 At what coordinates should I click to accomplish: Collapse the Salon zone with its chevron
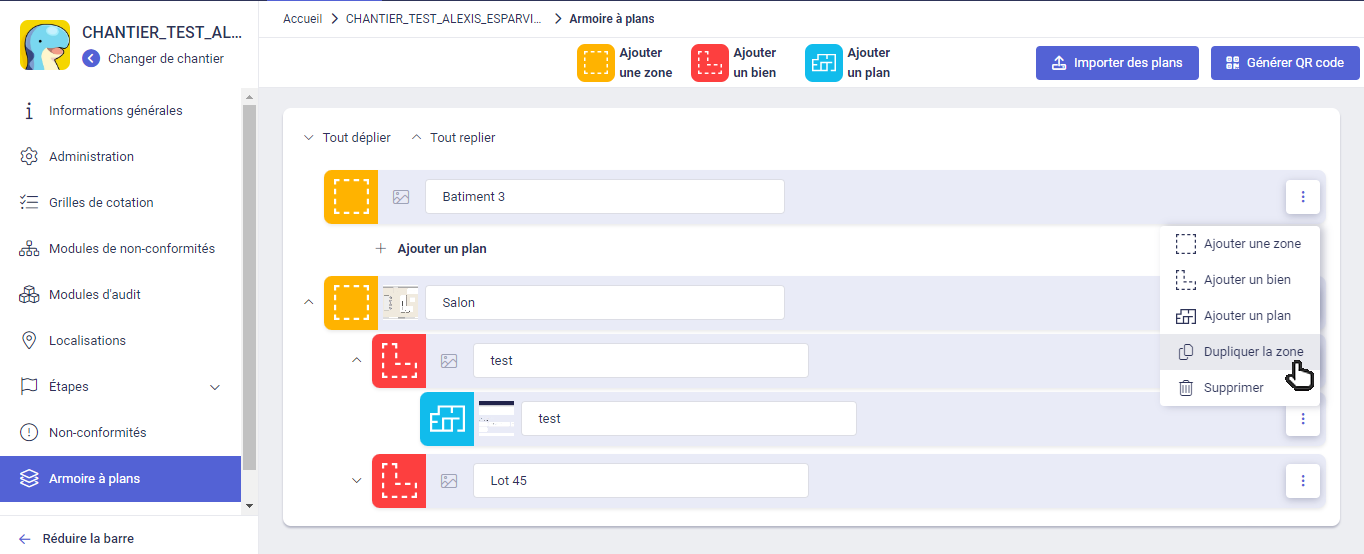308,303
